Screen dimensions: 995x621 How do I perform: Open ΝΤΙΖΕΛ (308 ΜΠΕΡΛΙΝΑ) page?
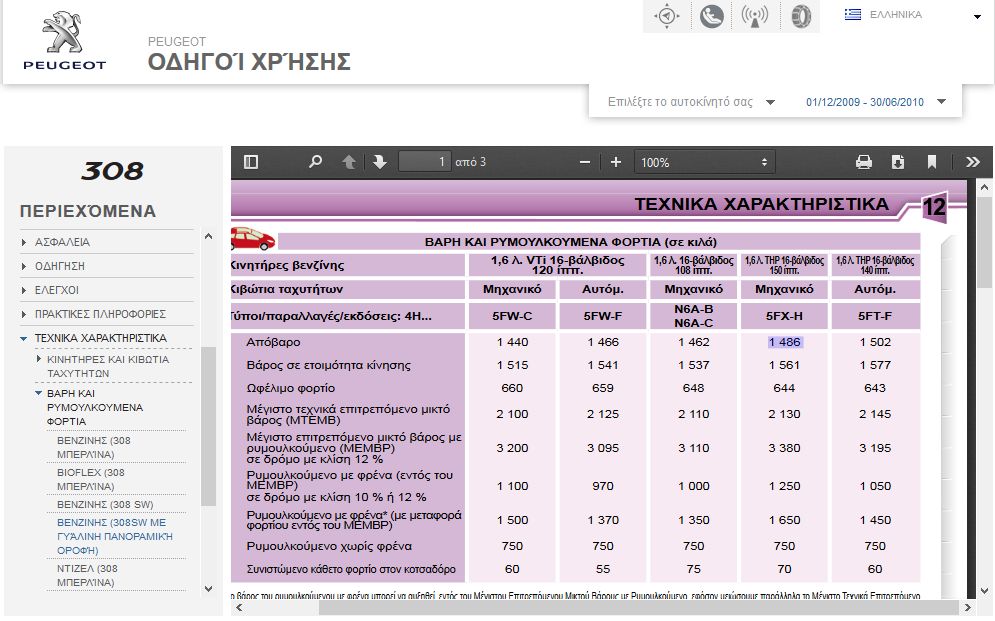[x=87, y=575]
